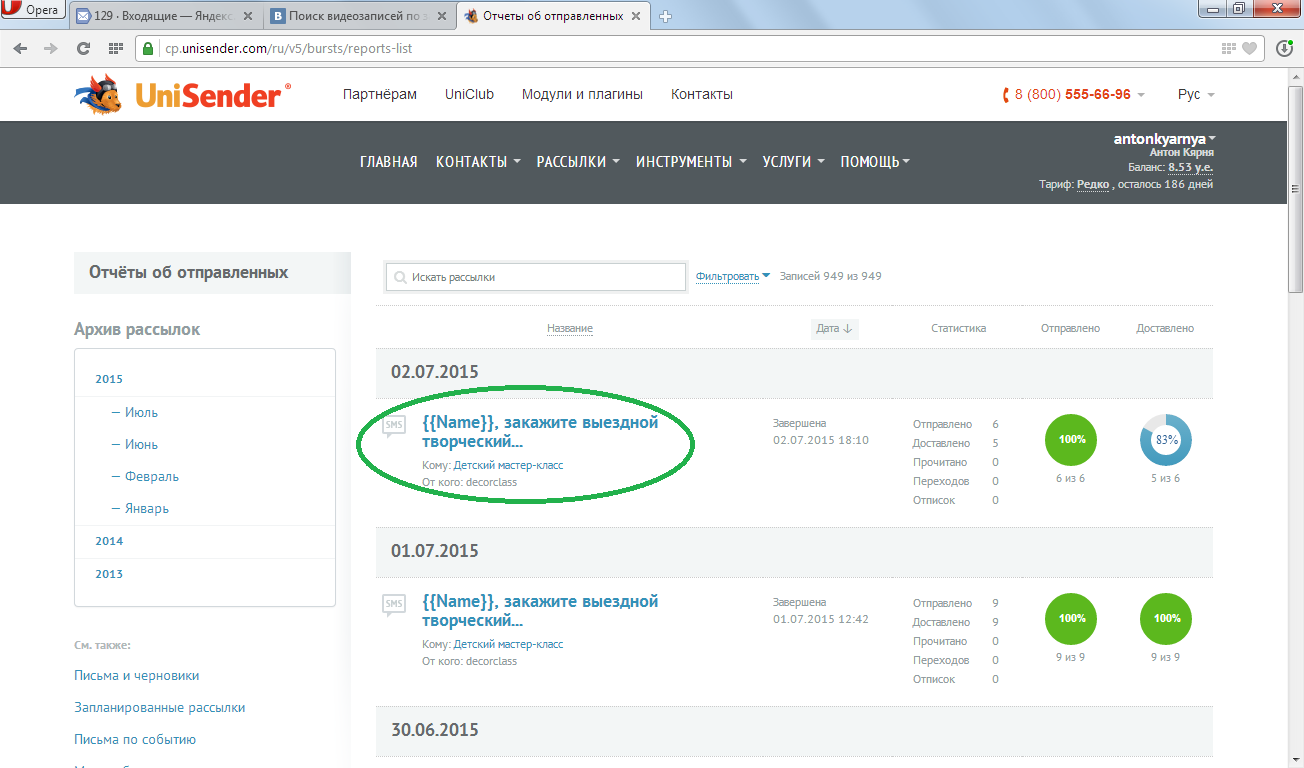The width and height of the screenshot is (1304, 768).
Task: Open Speed Dial grid icon left of address bar
Action: (115, 48)
